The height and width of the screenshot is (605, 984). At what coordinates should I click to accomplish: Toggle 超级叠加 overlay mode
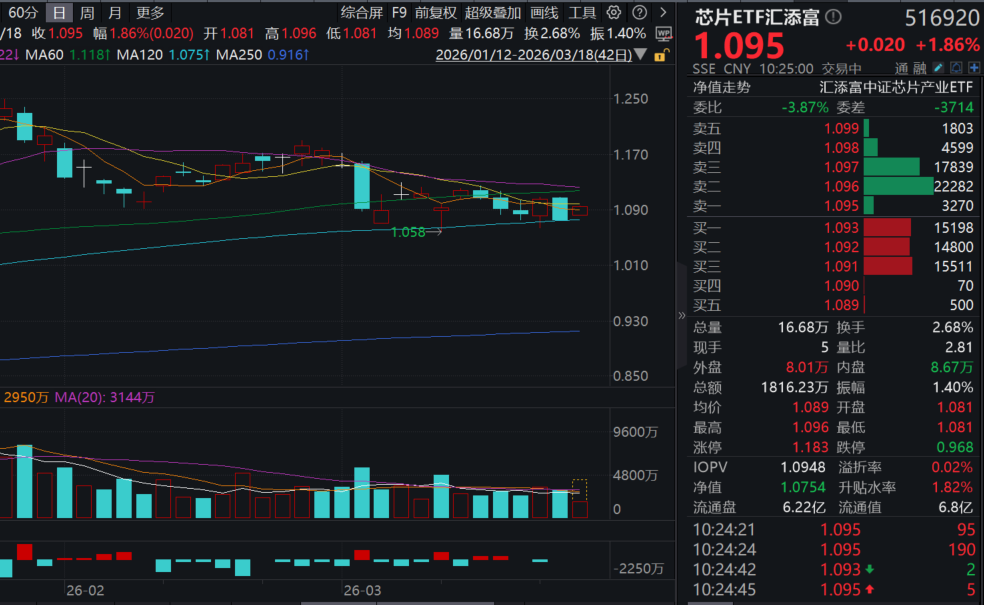point(493,13)
